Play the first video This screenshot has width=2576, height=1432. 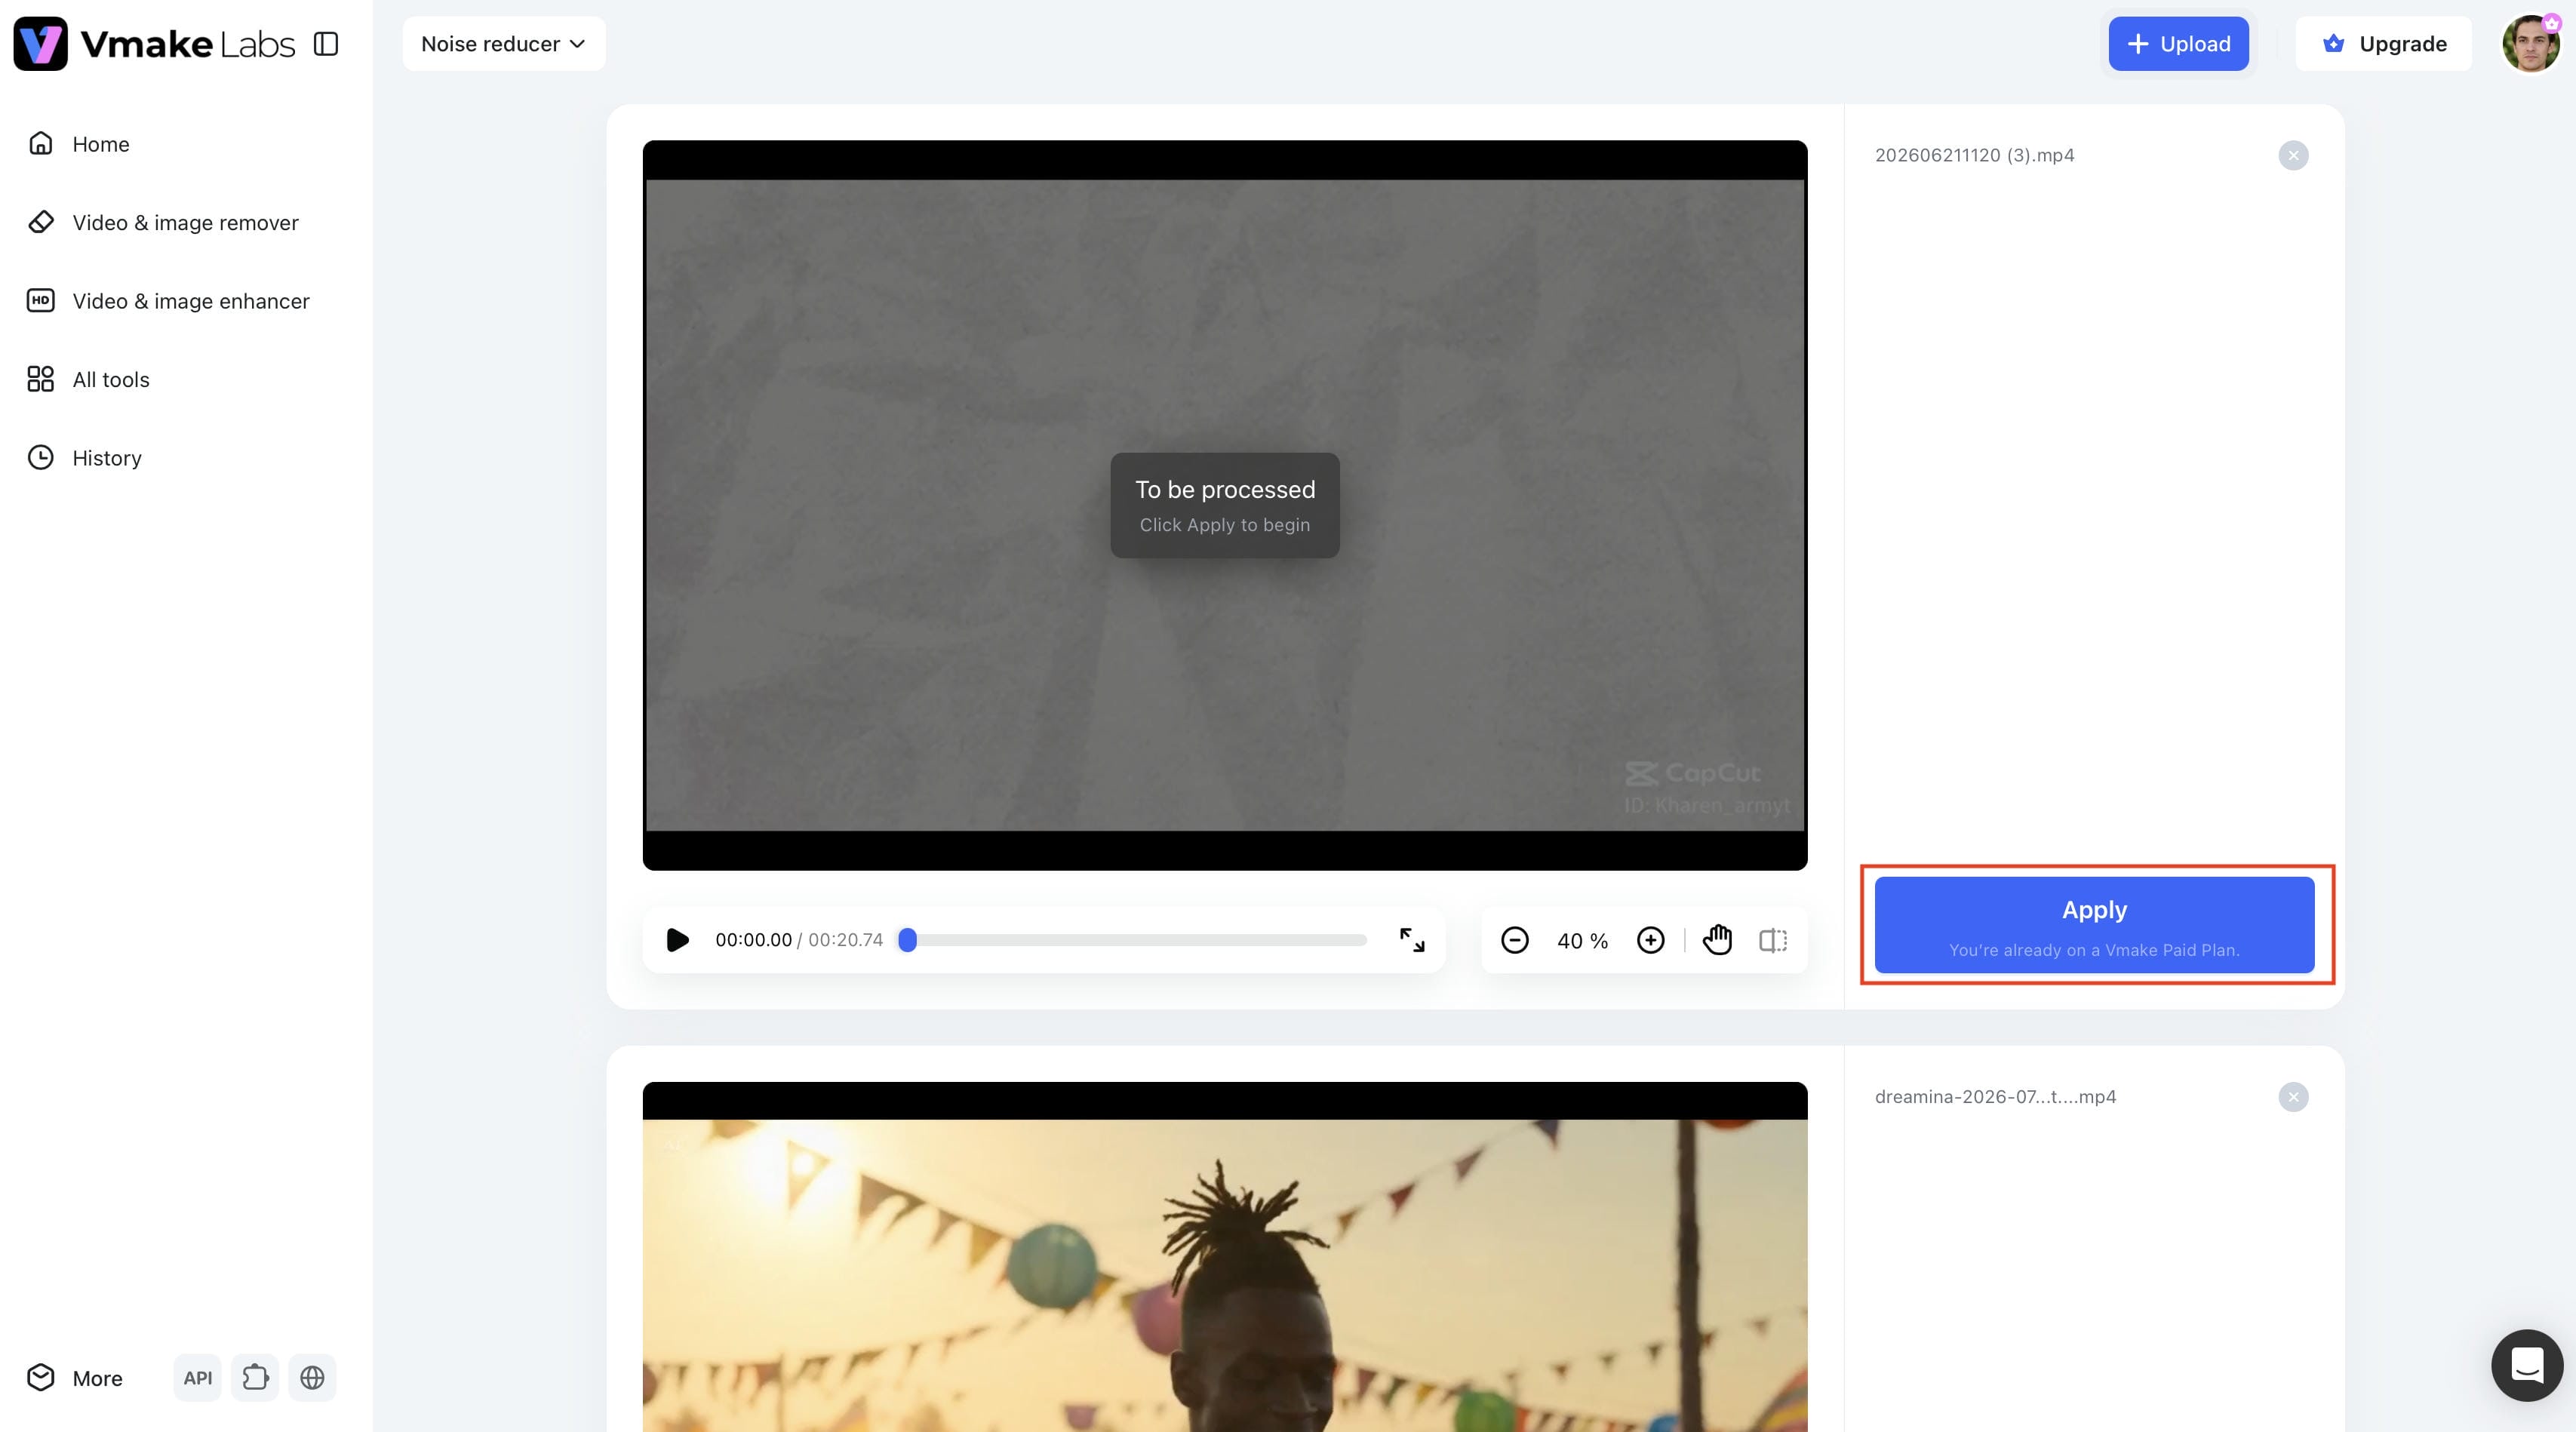[x=677, y=940]
